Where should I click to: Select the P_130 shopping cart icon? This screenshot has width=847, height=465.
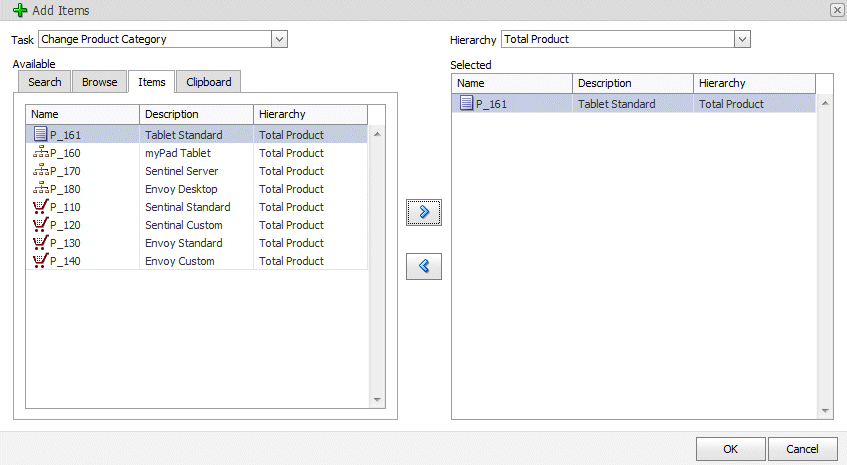pos(40,243)
